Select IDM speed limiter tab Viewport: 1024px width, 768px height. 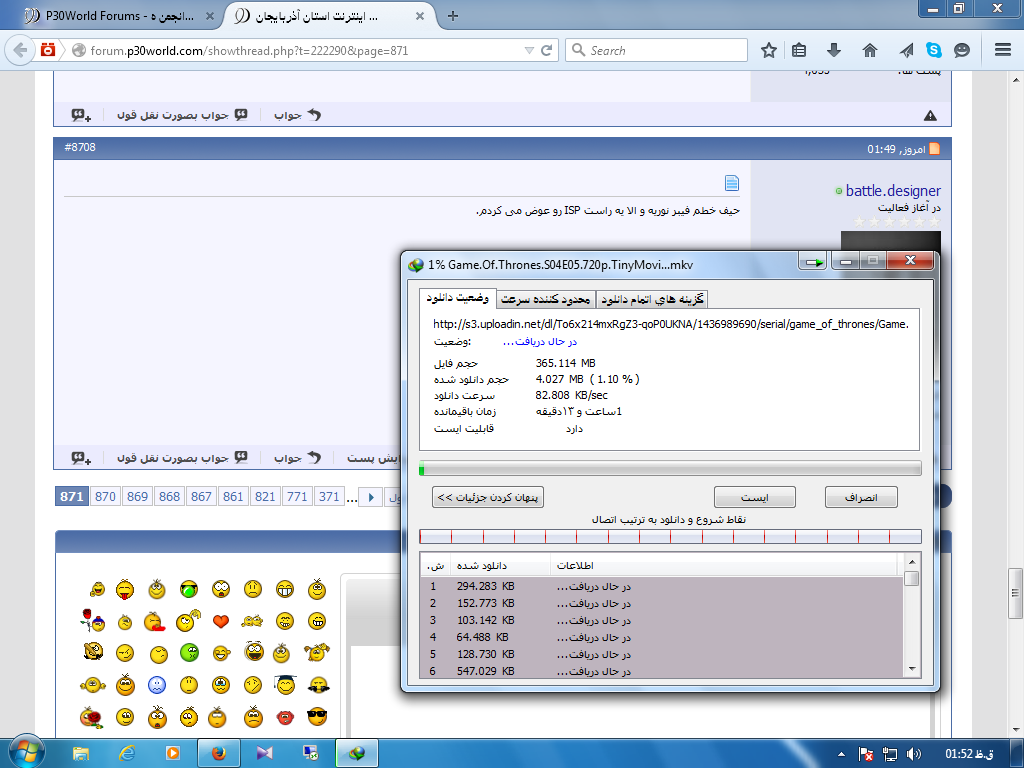pos(546,299)
